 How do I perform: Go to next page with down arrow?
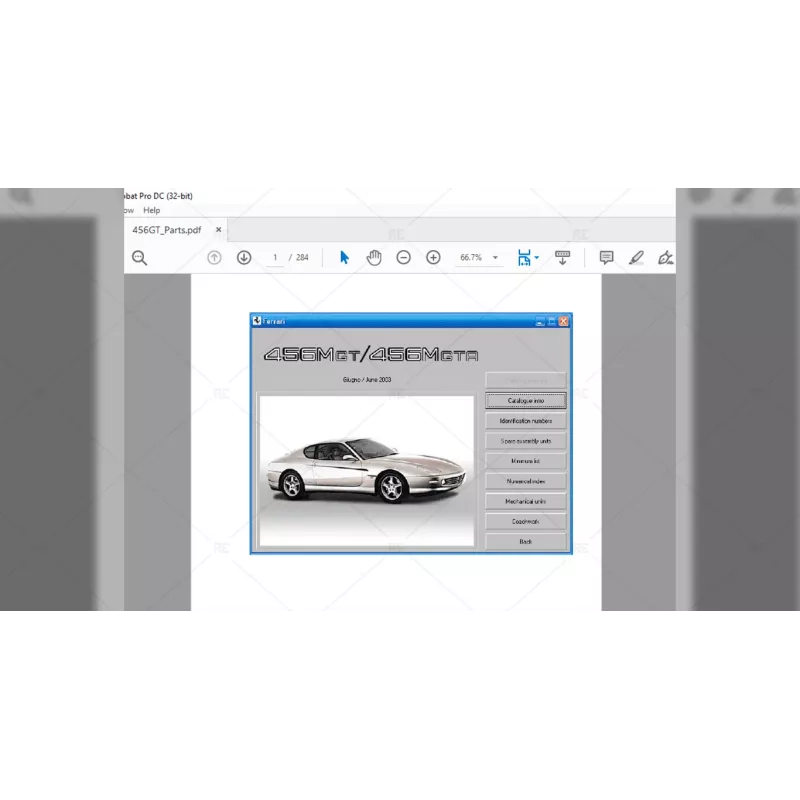[x=244, y=257]
